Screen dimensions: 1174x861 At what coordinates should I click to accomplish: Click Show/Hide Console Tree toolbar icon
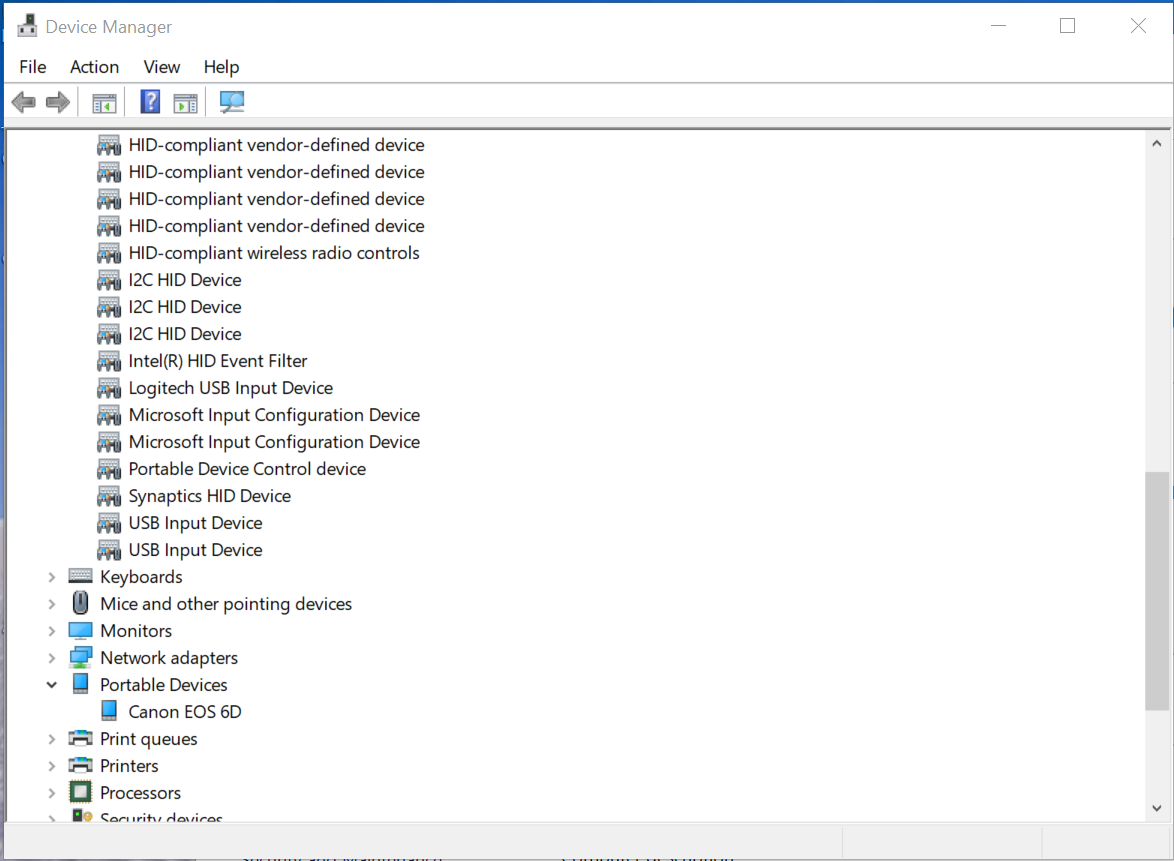[x=104, y=102]
